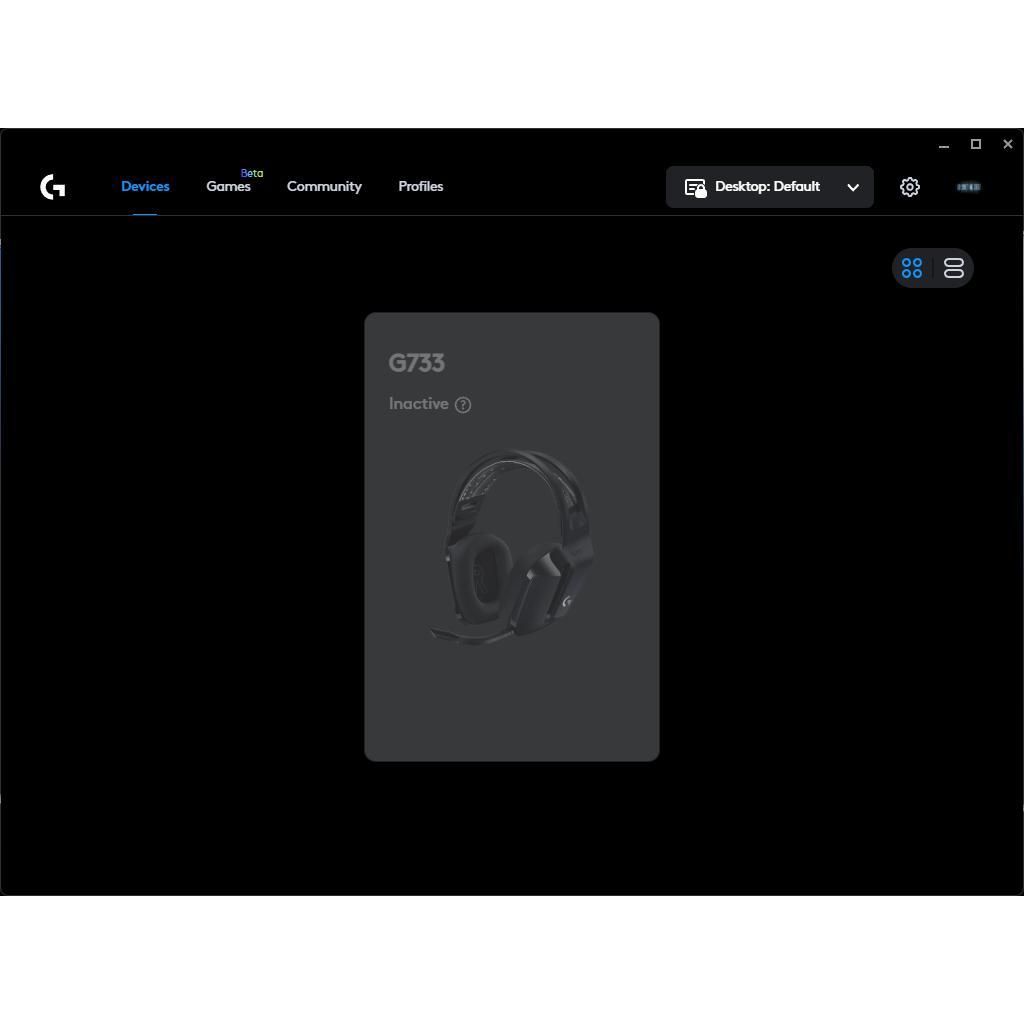
Task: Click the locked profile icon in selector
Action: click(696, 188)
